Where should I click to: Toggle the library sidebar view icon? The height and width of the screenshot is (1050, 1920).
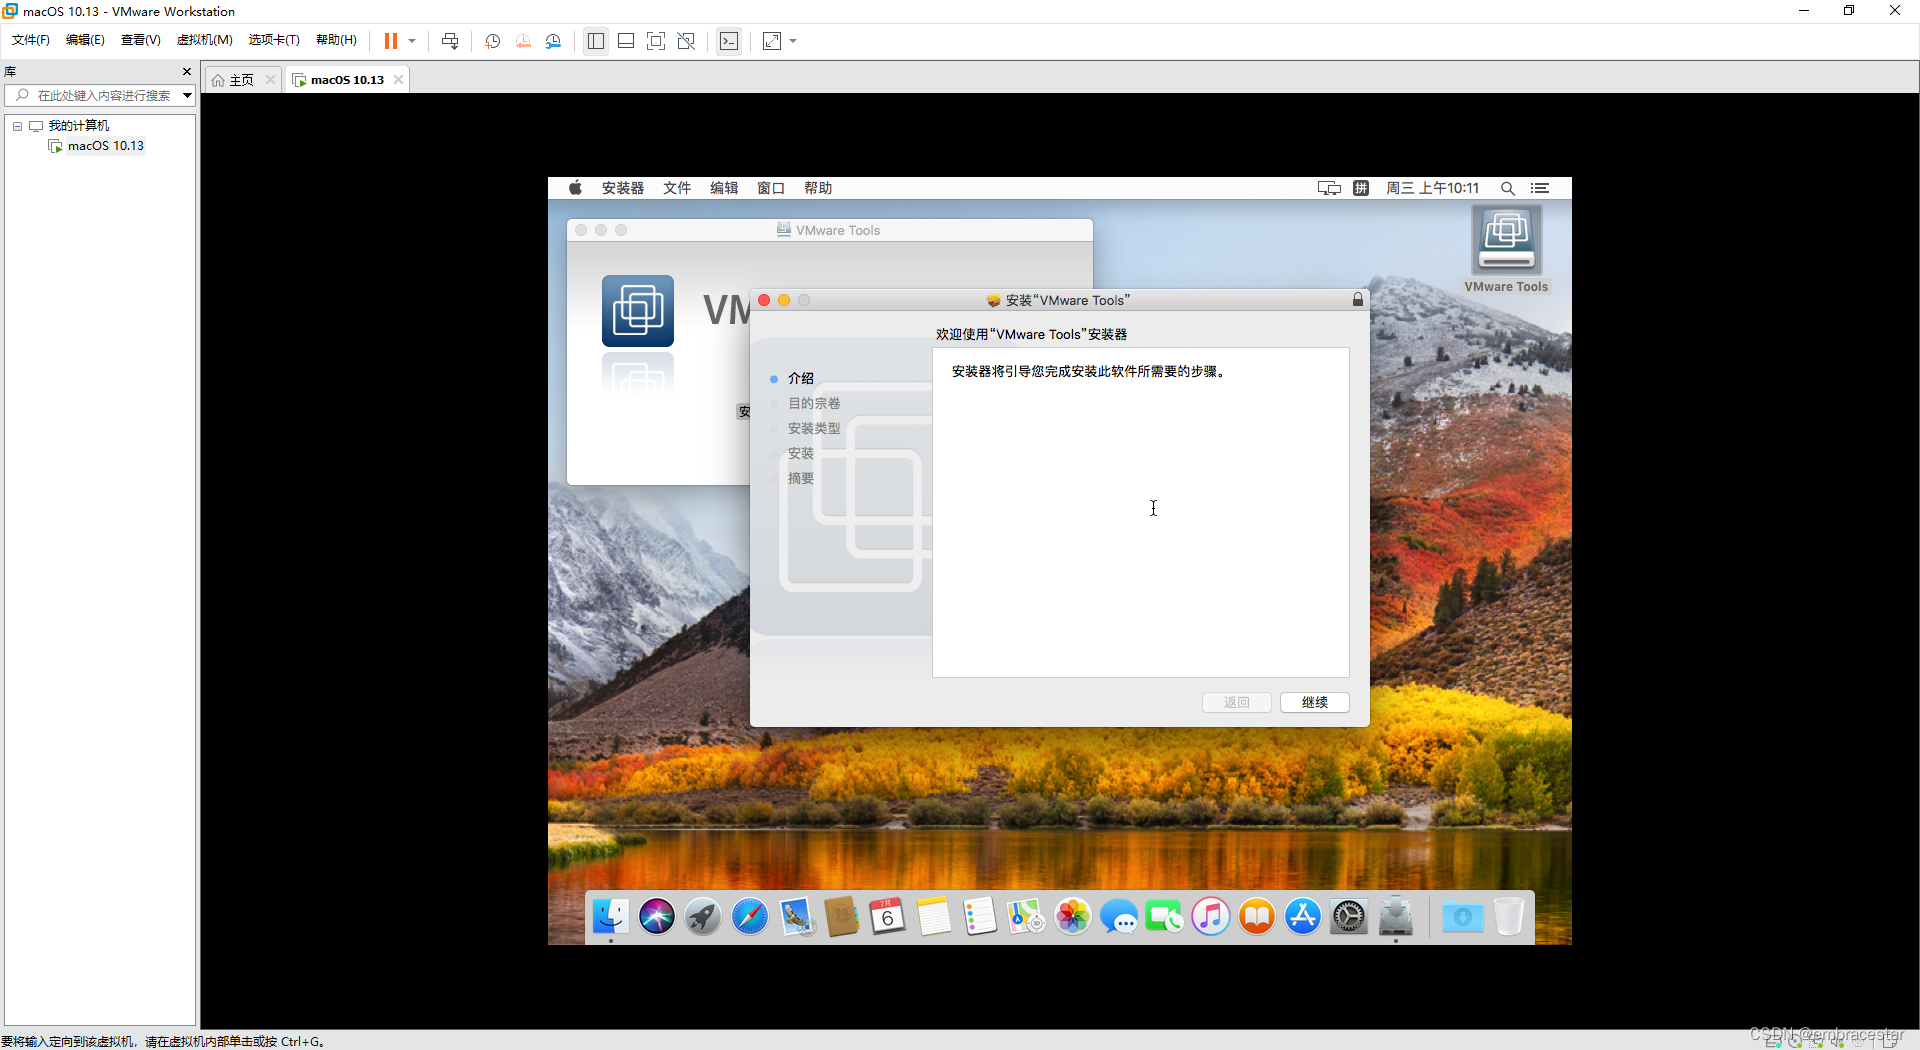point(596,41)
